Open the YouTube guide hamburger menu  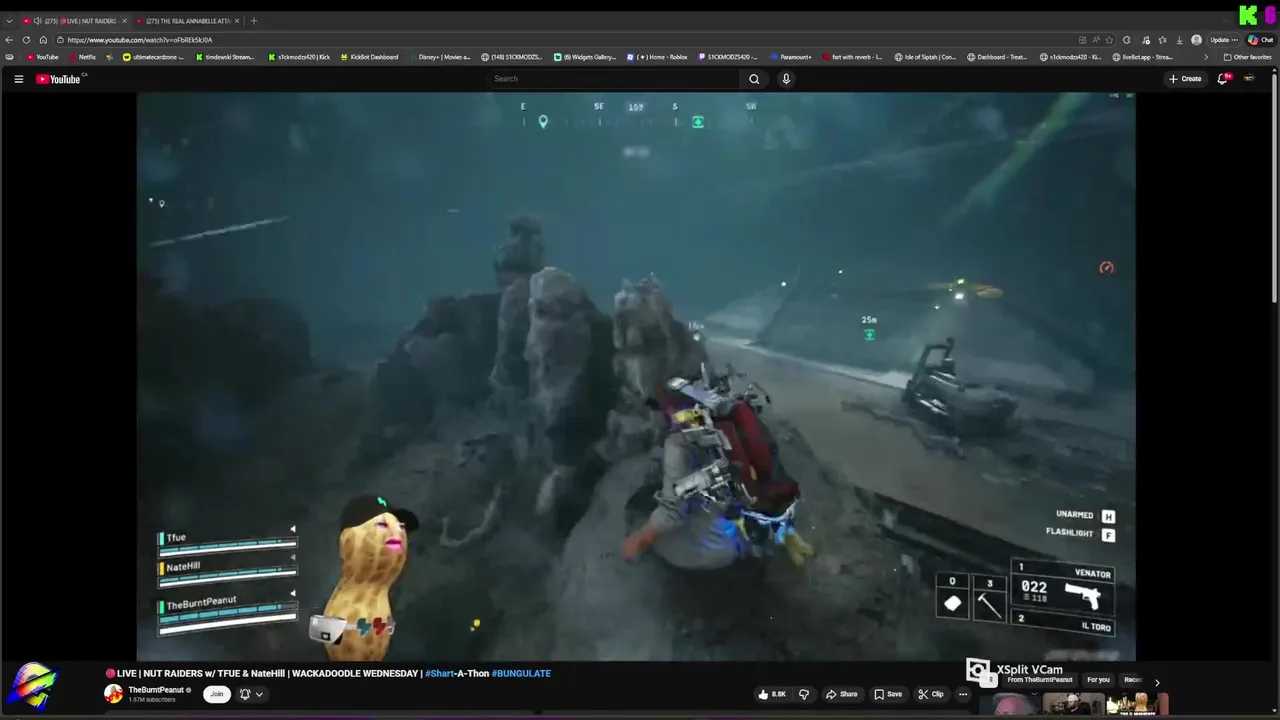click(x=18, y=79)
